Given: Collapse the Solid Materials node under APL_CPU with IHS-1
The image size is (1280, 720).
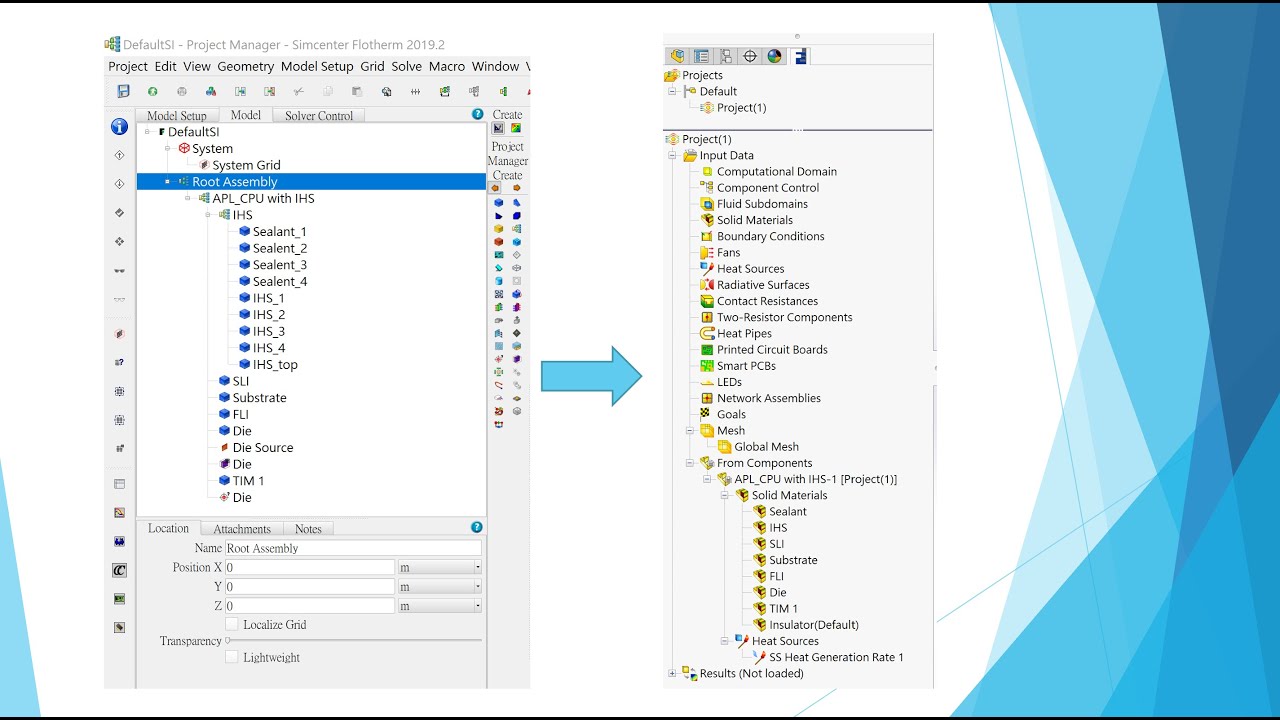Looking at the screenshot, I should point(725,495).
